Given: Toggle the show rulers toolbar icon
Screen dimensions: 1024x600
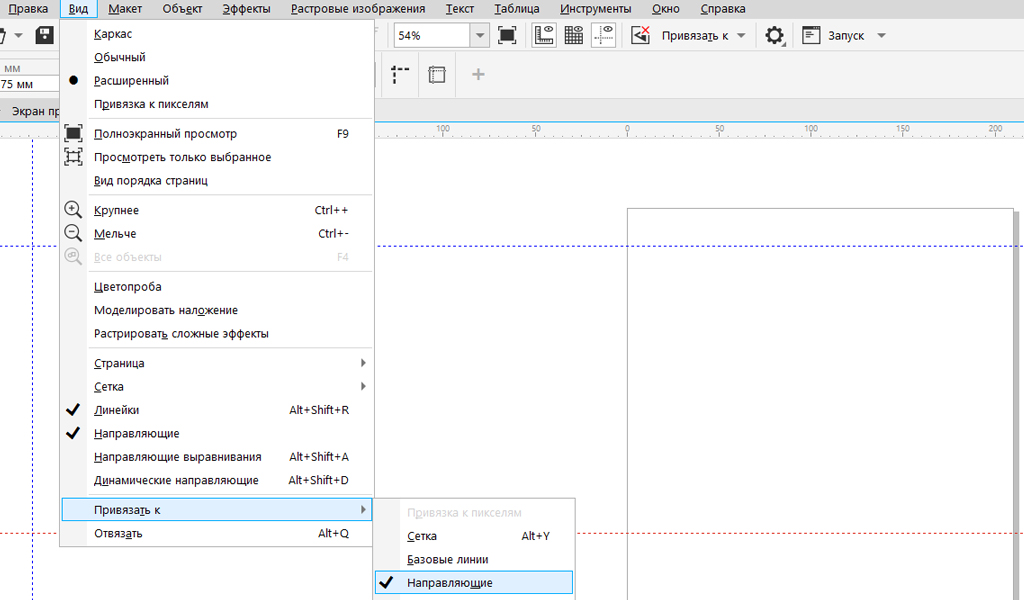Looking at the screenshot, I should point(545,36).
